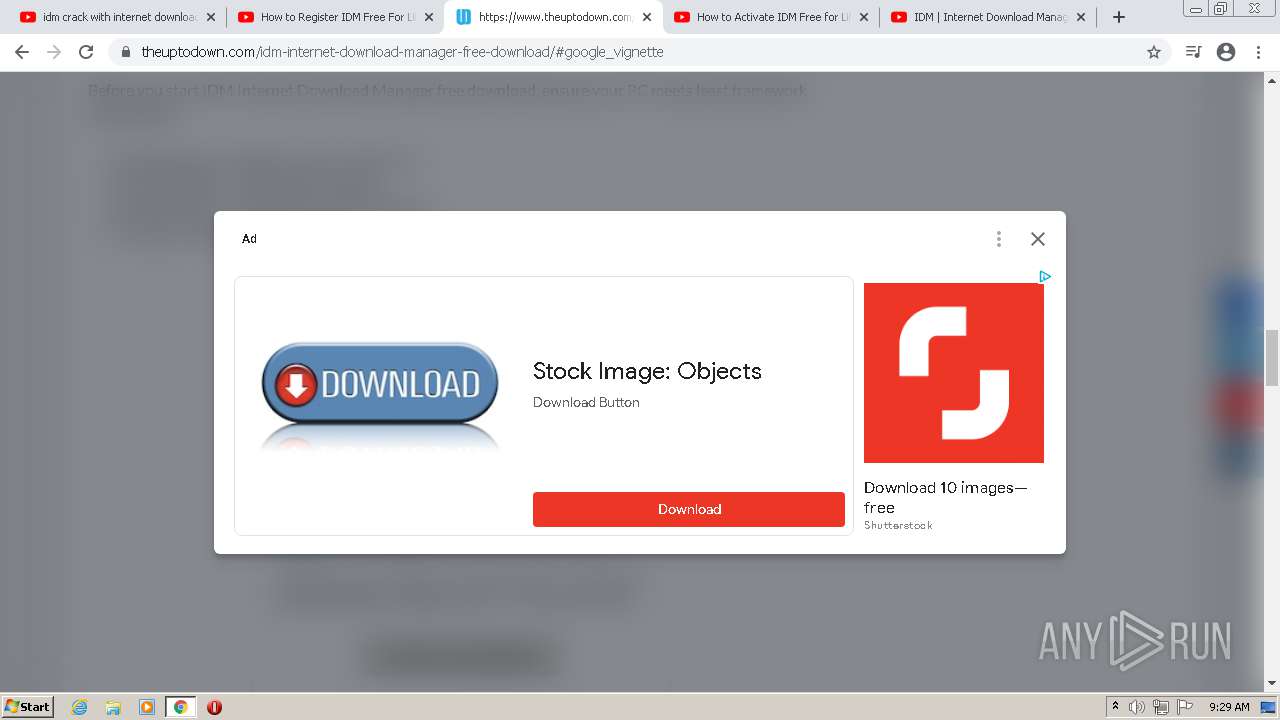Bookmark this page with the star
This screenshot has width=1280, height=720.
1154,52
